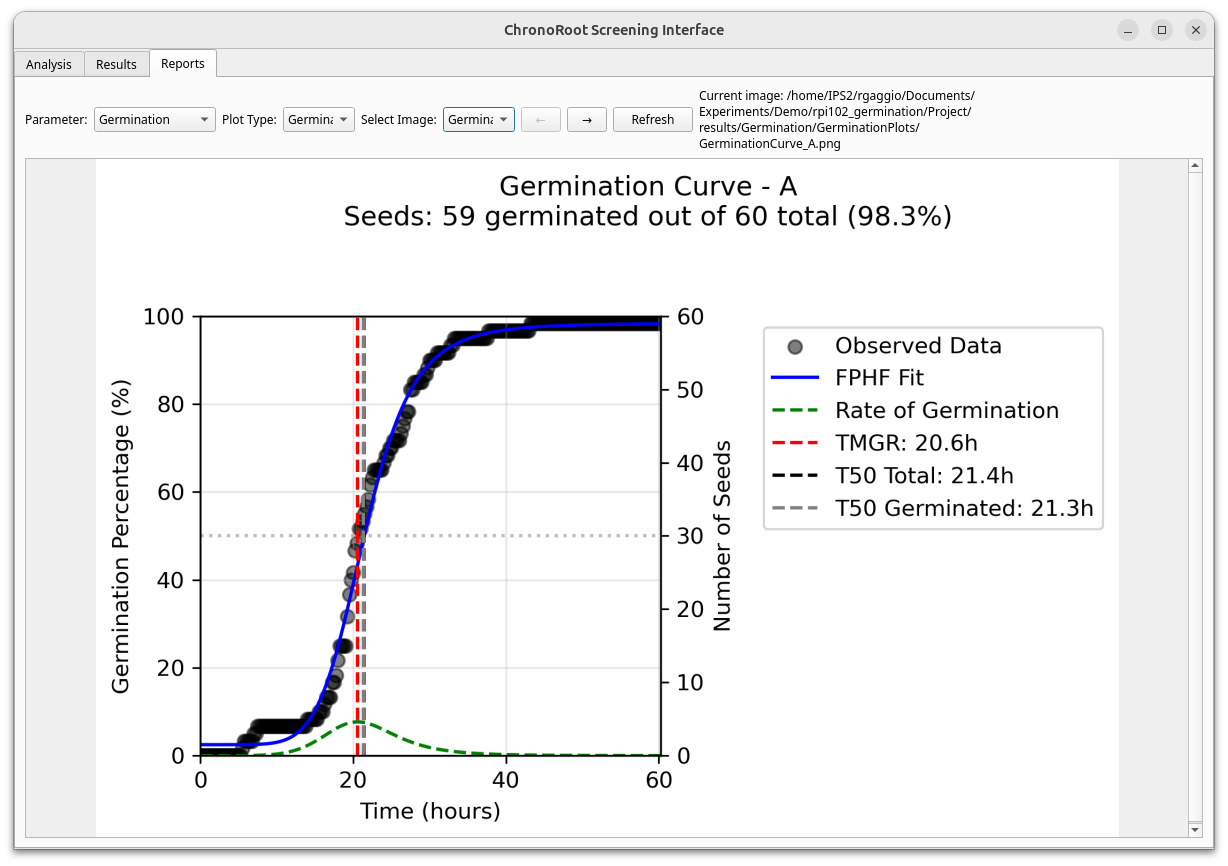Click the maximize window icon
The width and height of the screenshot is (1228, 866).
(x=1161, y=30)
